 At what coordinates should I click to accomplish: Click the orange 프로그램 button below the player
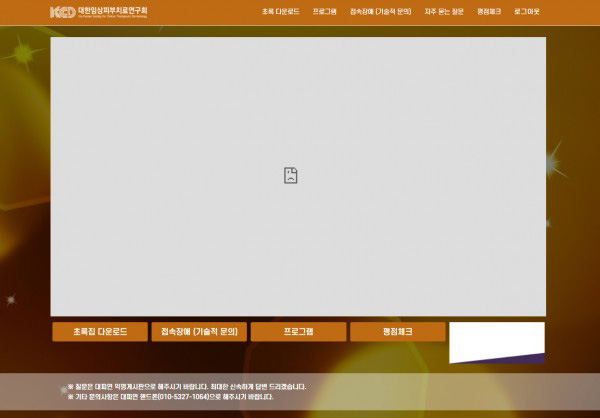coord(298,331)
